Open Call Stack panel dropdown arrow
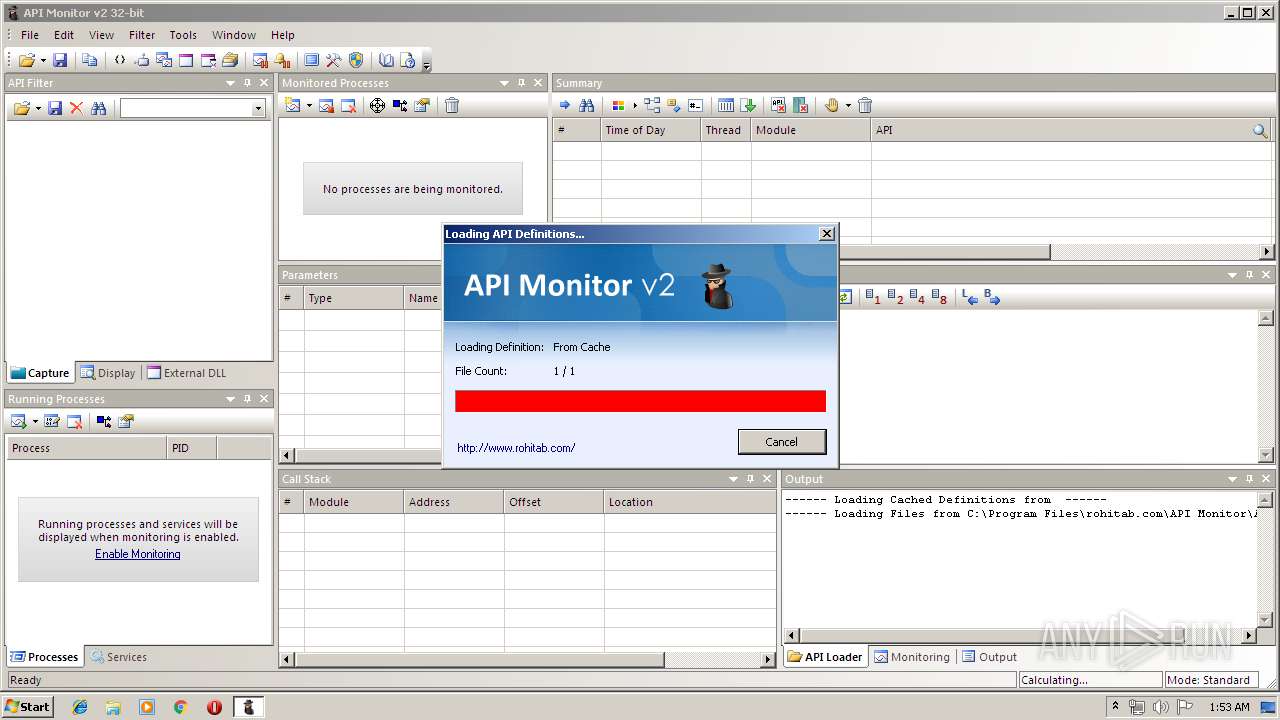The image size is (1280, 720). pyautogui.click(x=734, y=479)
